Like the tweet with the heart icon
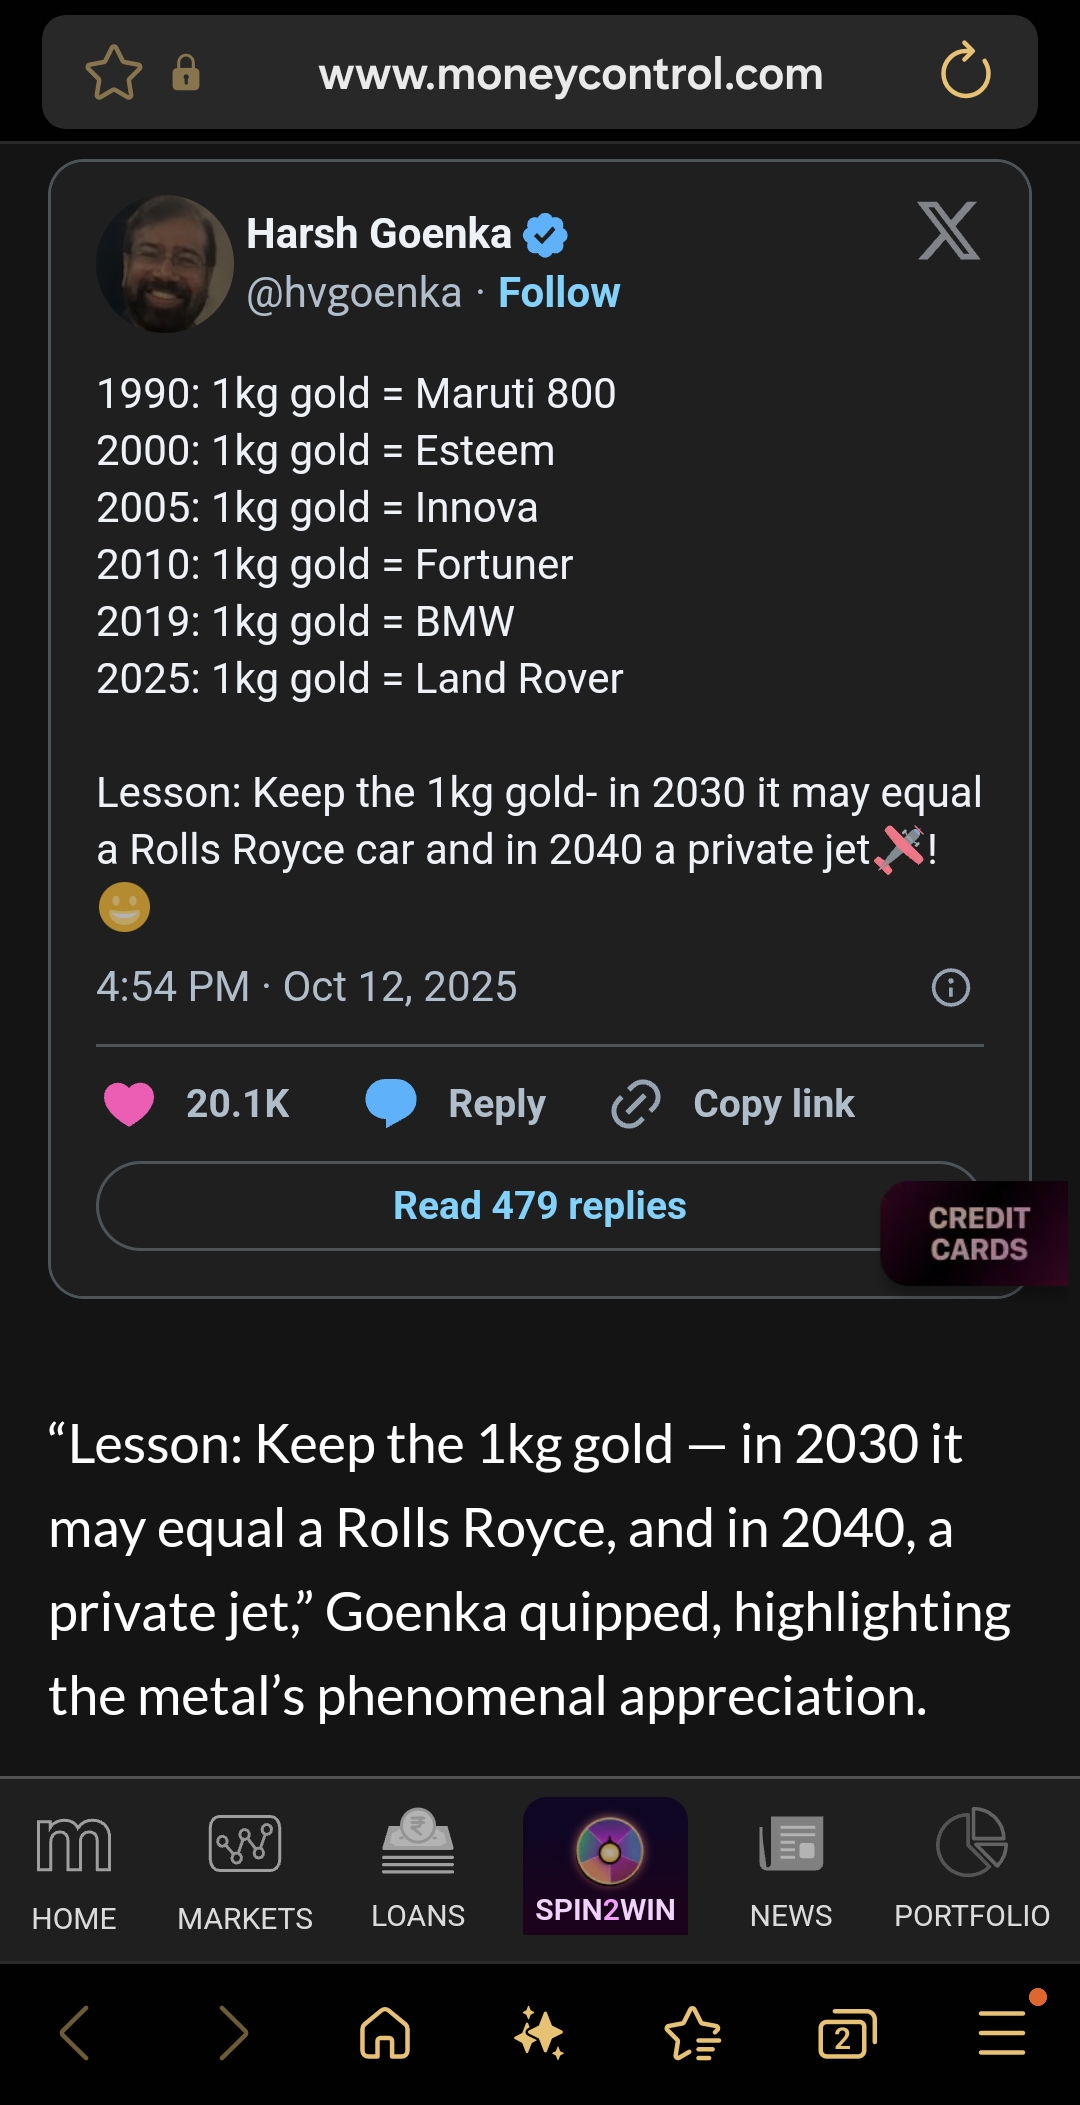Screen dimensions: 1080x2105 pos(129,1104)
